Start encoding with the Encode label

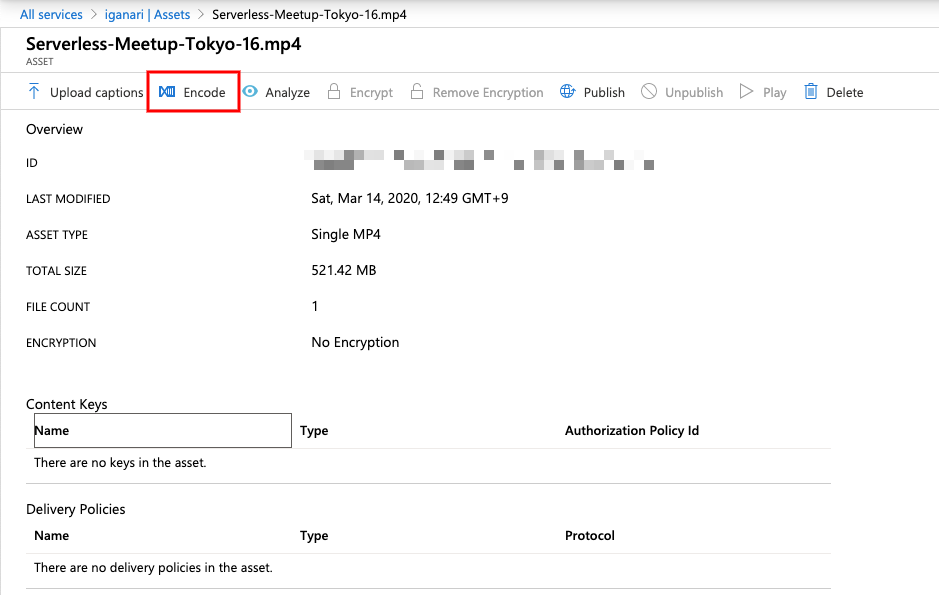[204, 93]
